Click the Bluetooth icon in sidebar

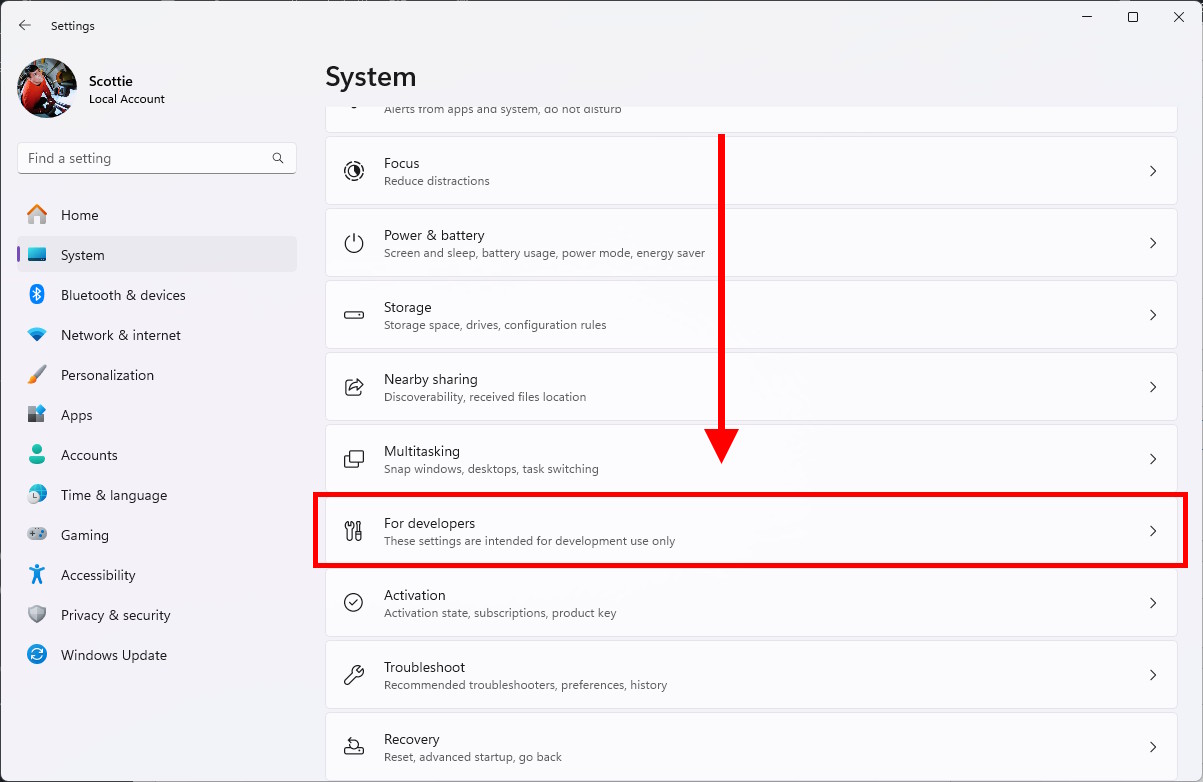click(x=37, y=295)
